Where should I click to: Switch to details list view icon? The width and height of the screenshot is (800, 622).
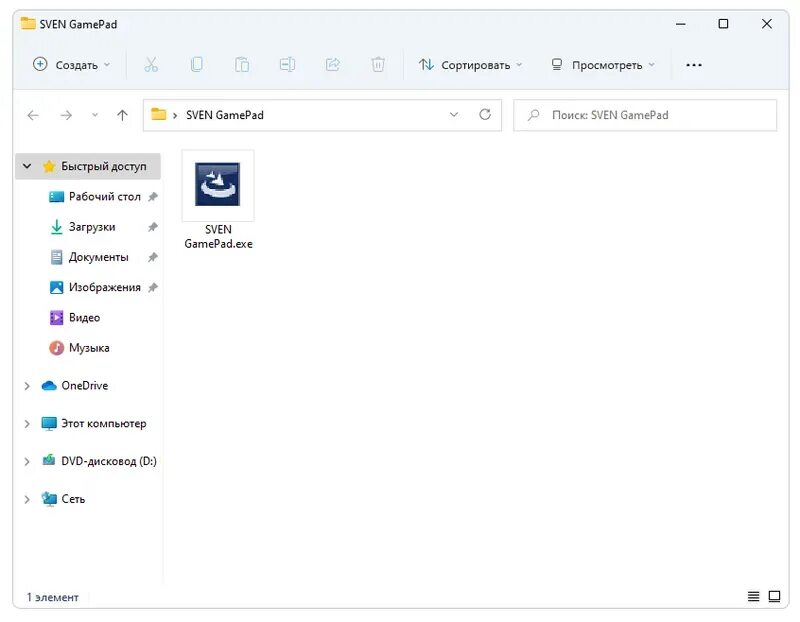tap(753, 596)
